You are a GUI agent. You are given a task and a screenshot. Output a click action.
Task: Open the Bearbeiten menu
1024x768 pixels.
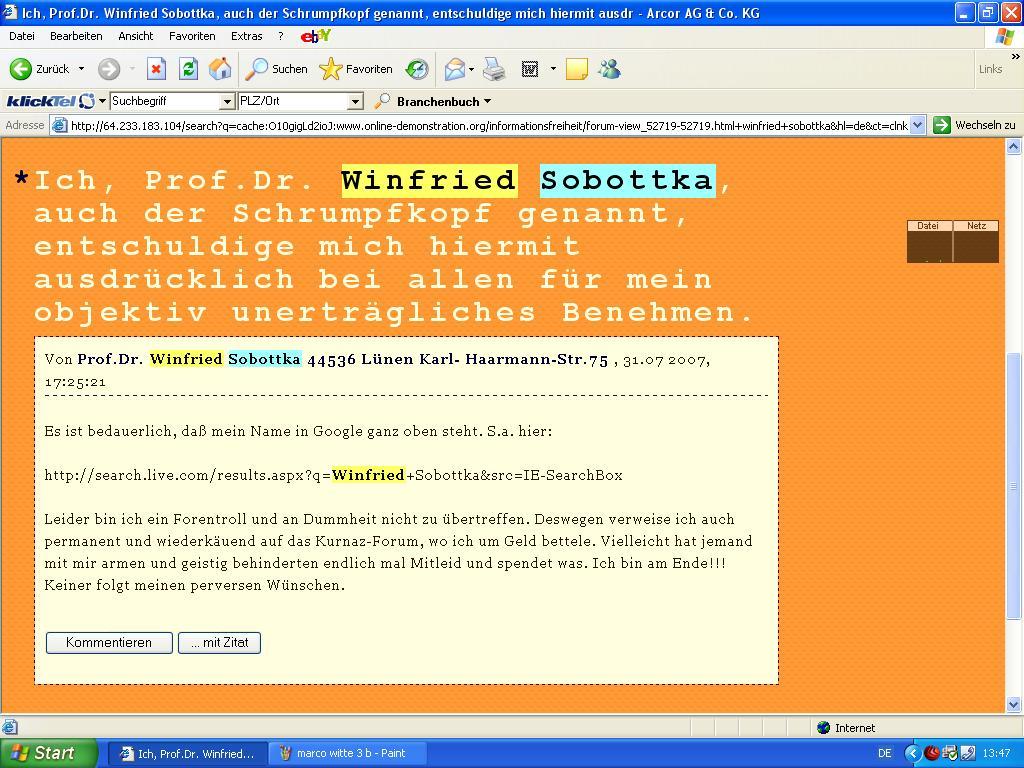[x=76, y=36]
